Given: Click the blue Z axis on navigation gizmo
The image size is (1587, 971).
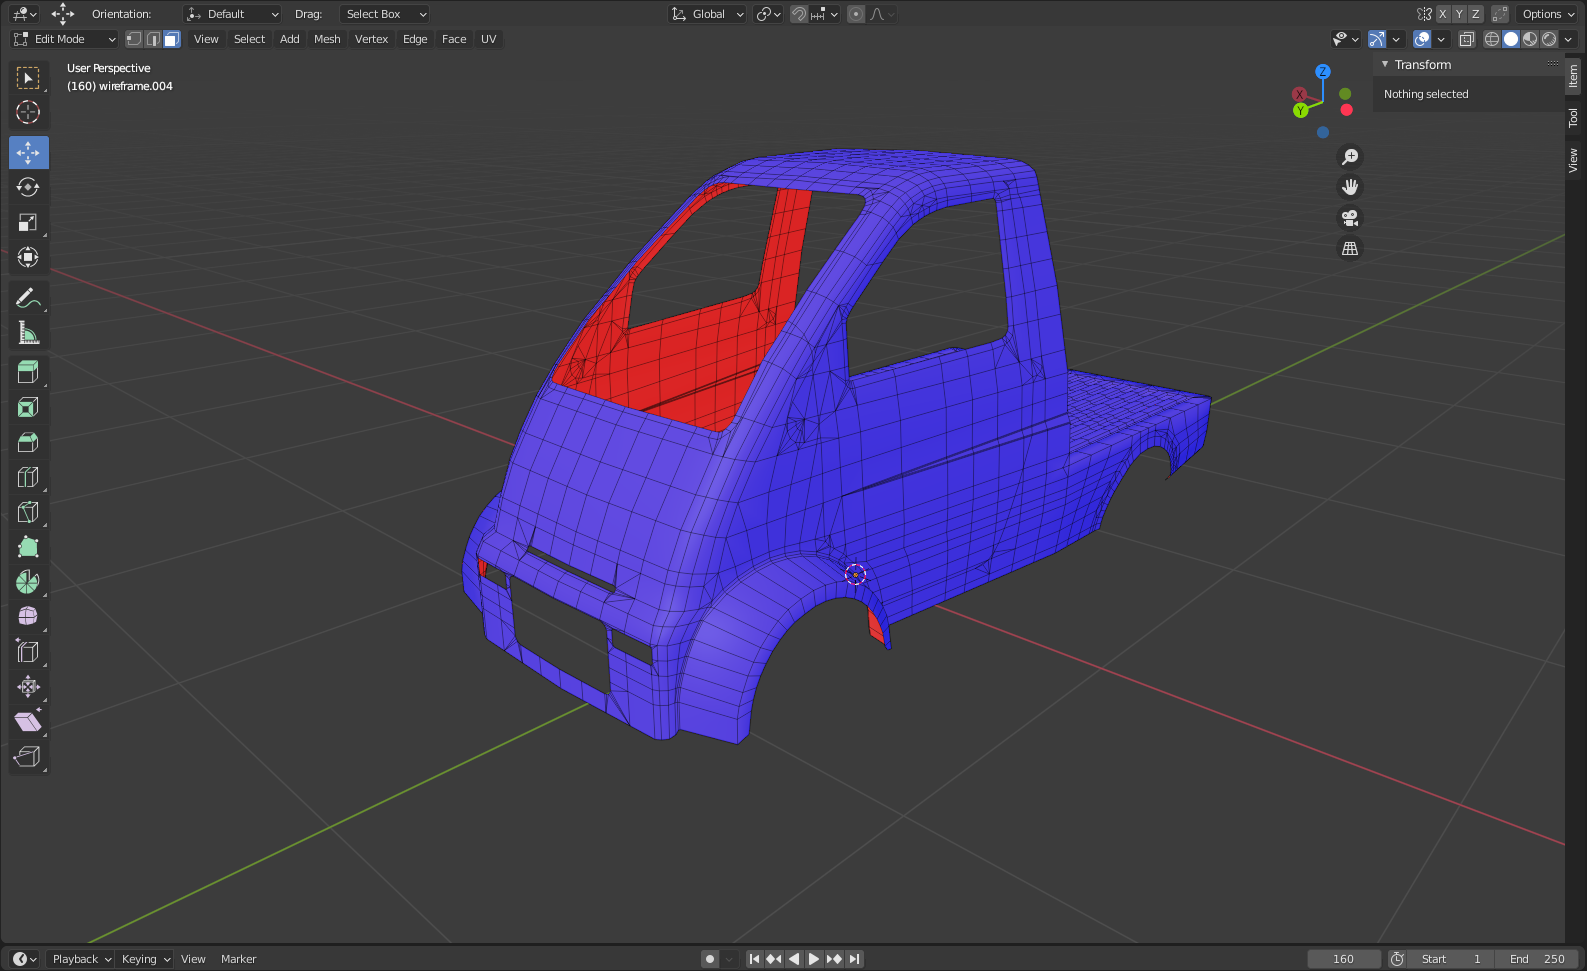Looking at the screenshot, I should coord(1323,72).
